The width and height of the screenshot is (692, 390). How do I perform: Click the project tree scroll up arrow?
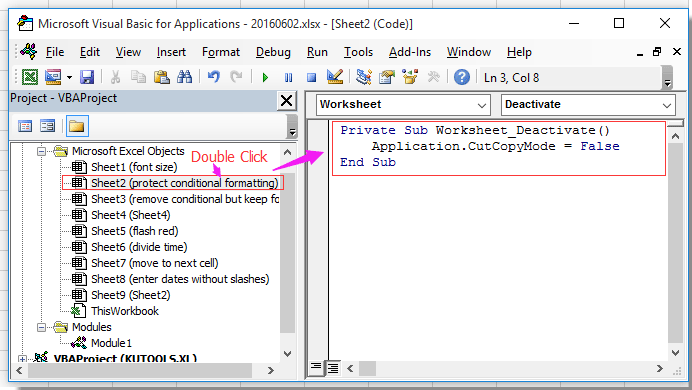[287, 152]
